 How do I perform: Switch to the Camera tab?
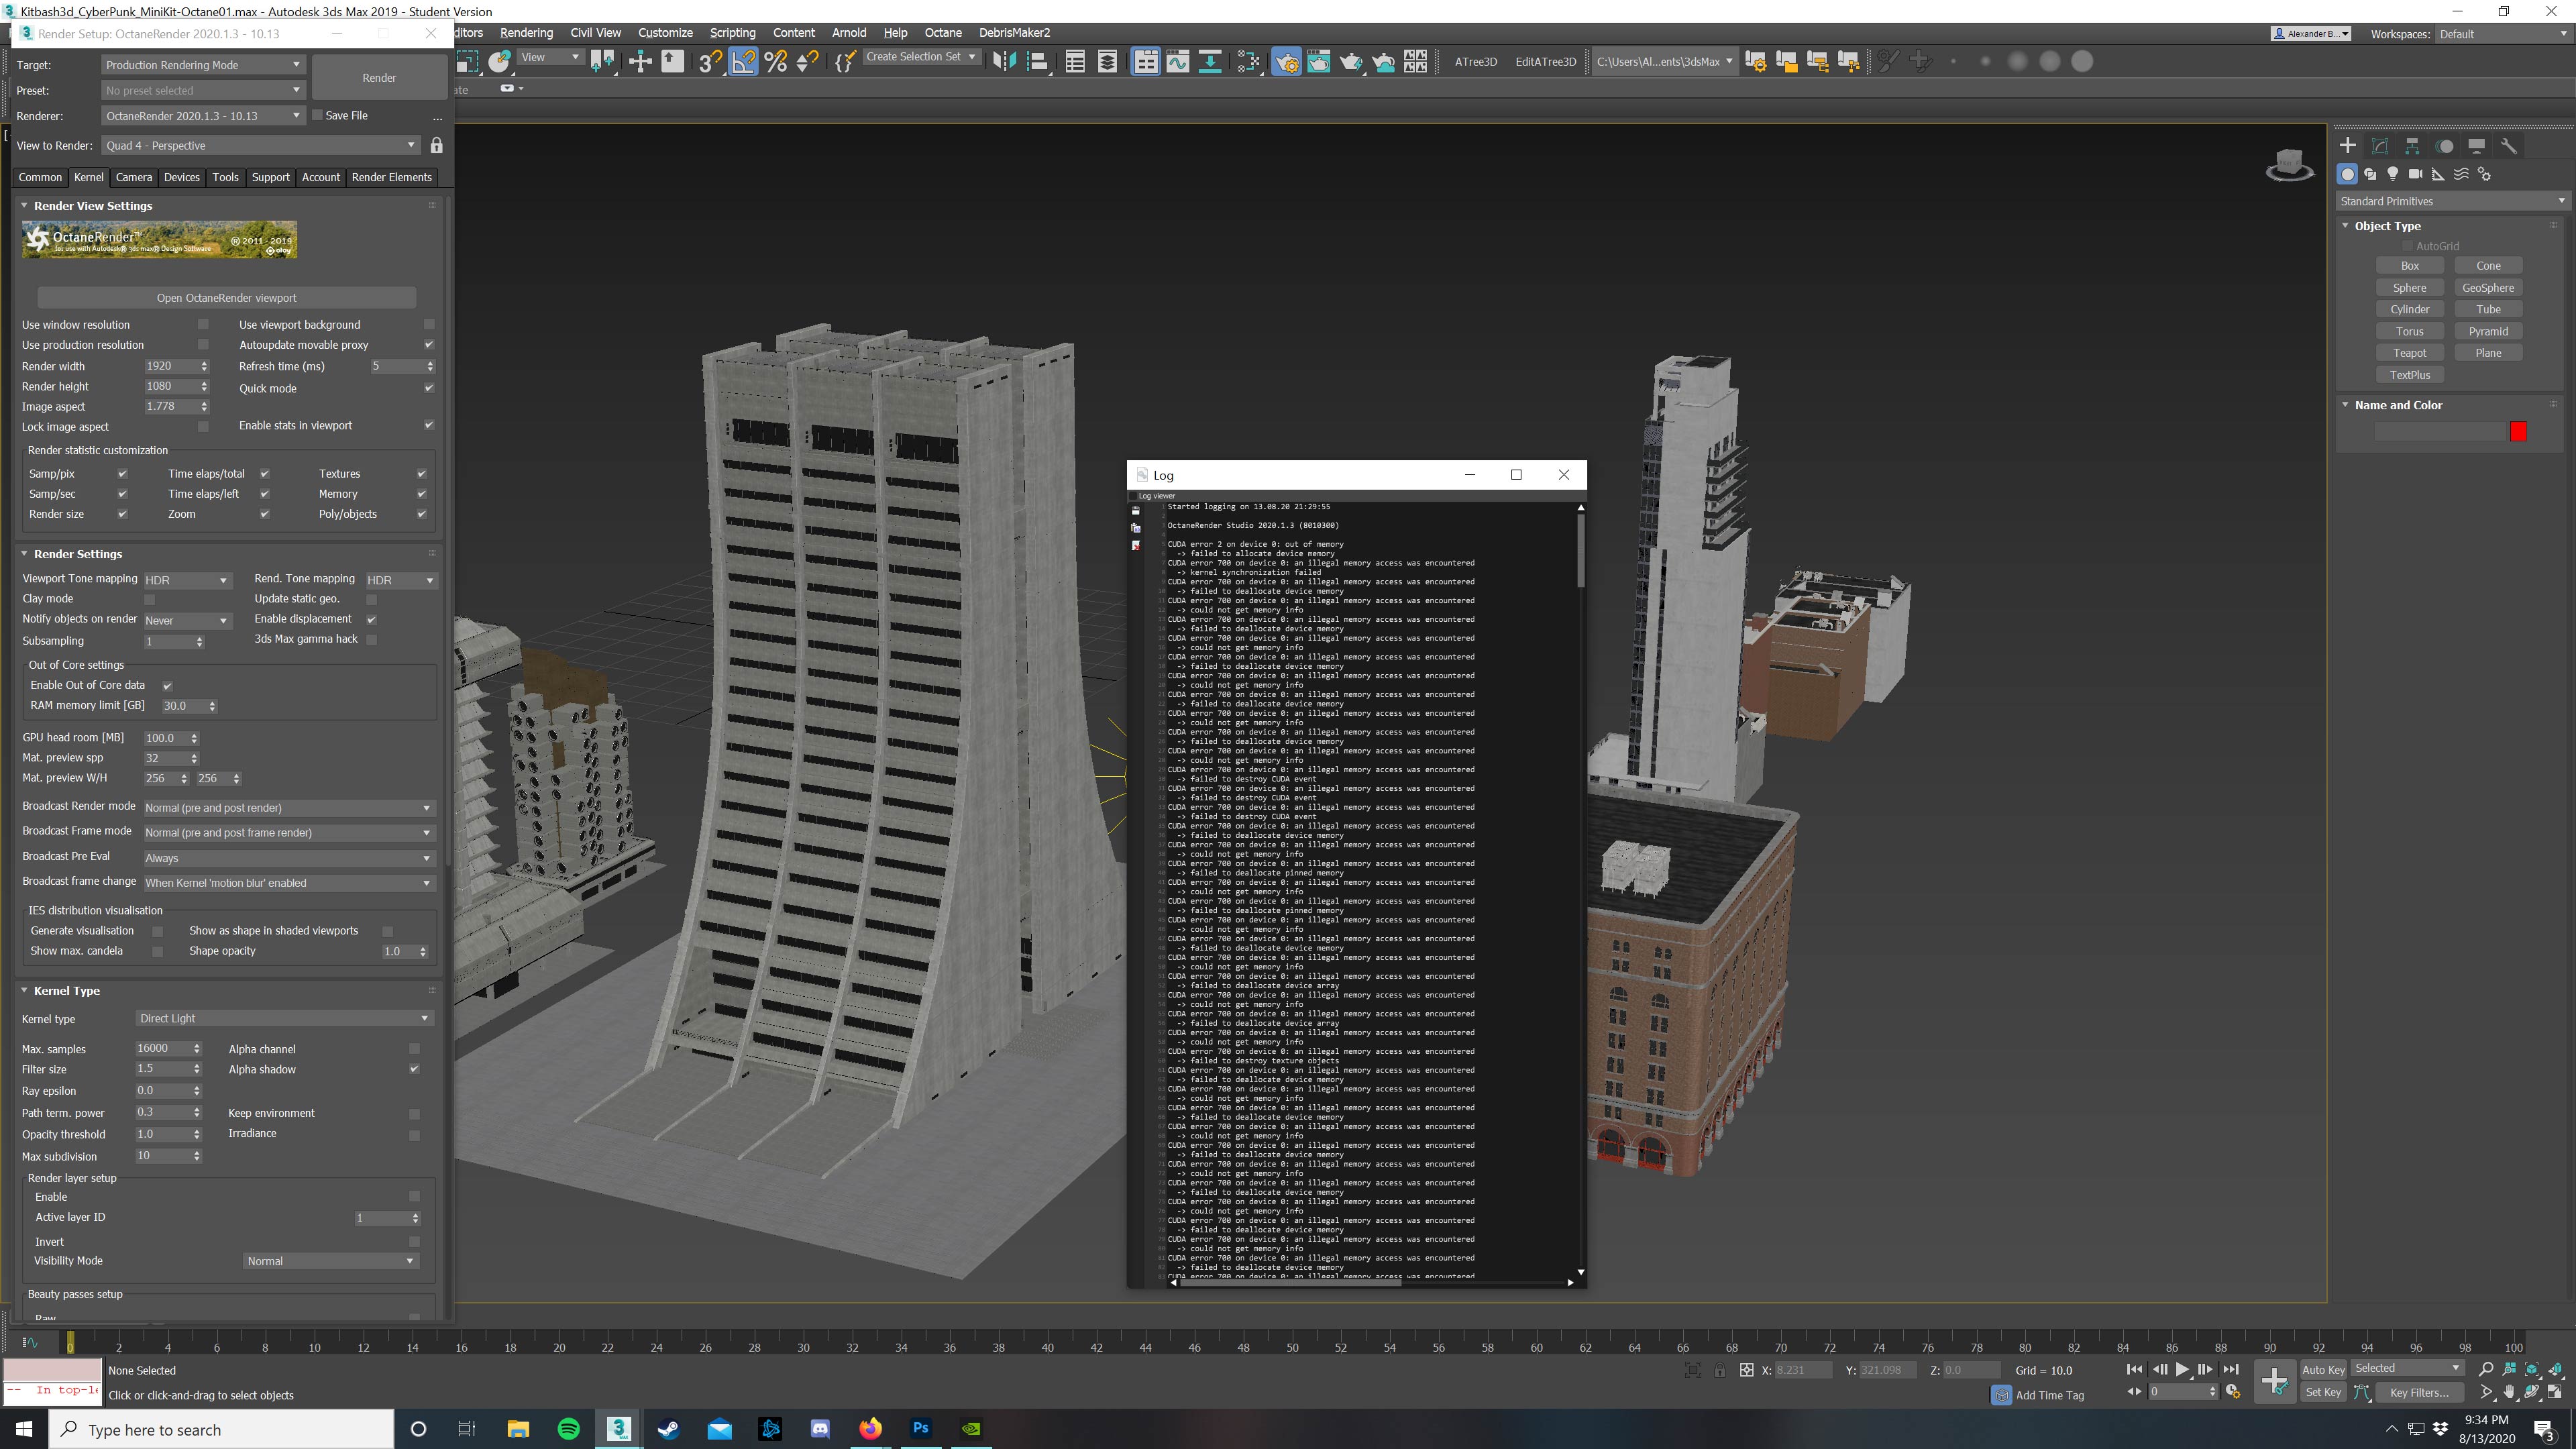134,177
